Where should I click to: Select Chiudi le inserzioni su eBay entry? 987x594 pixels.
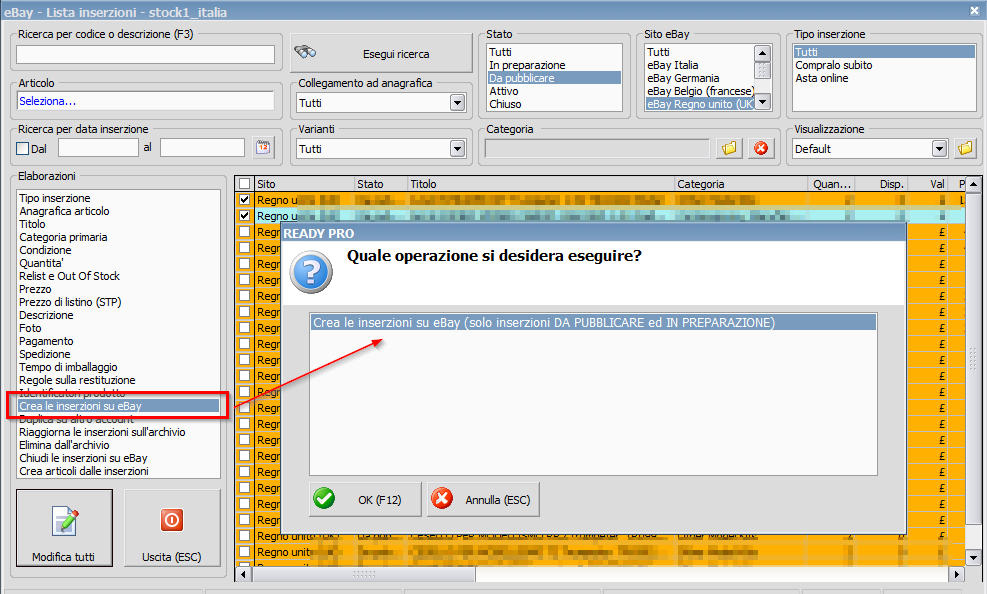[x=83, y=458]
